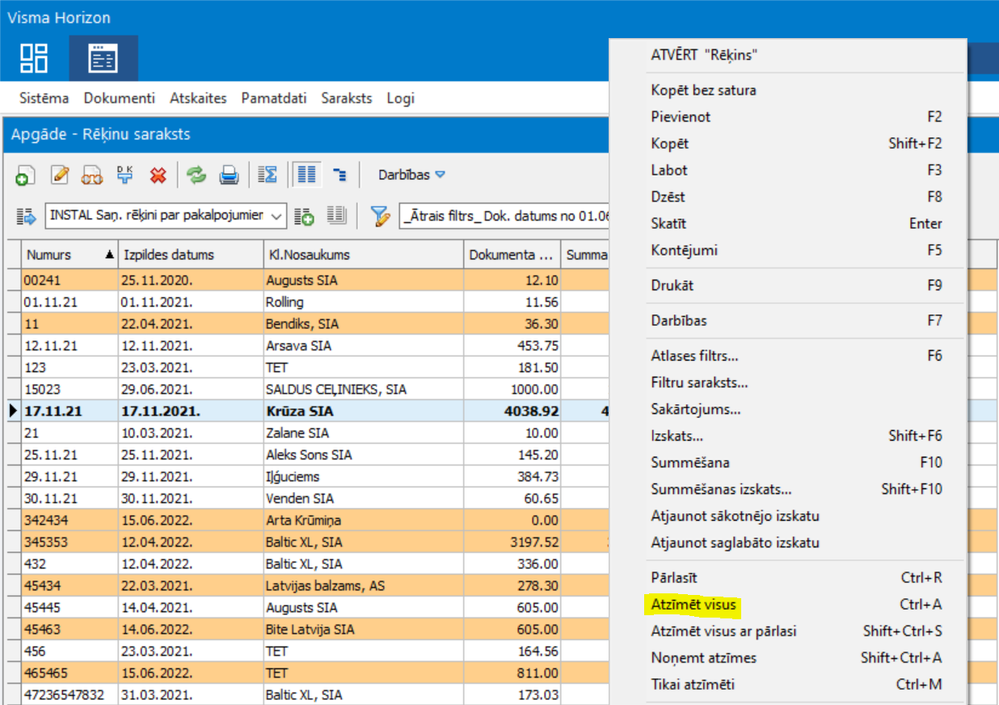Toggle the column list view button
The width and height of the screenshot is (999, 705).
[307, 175]
